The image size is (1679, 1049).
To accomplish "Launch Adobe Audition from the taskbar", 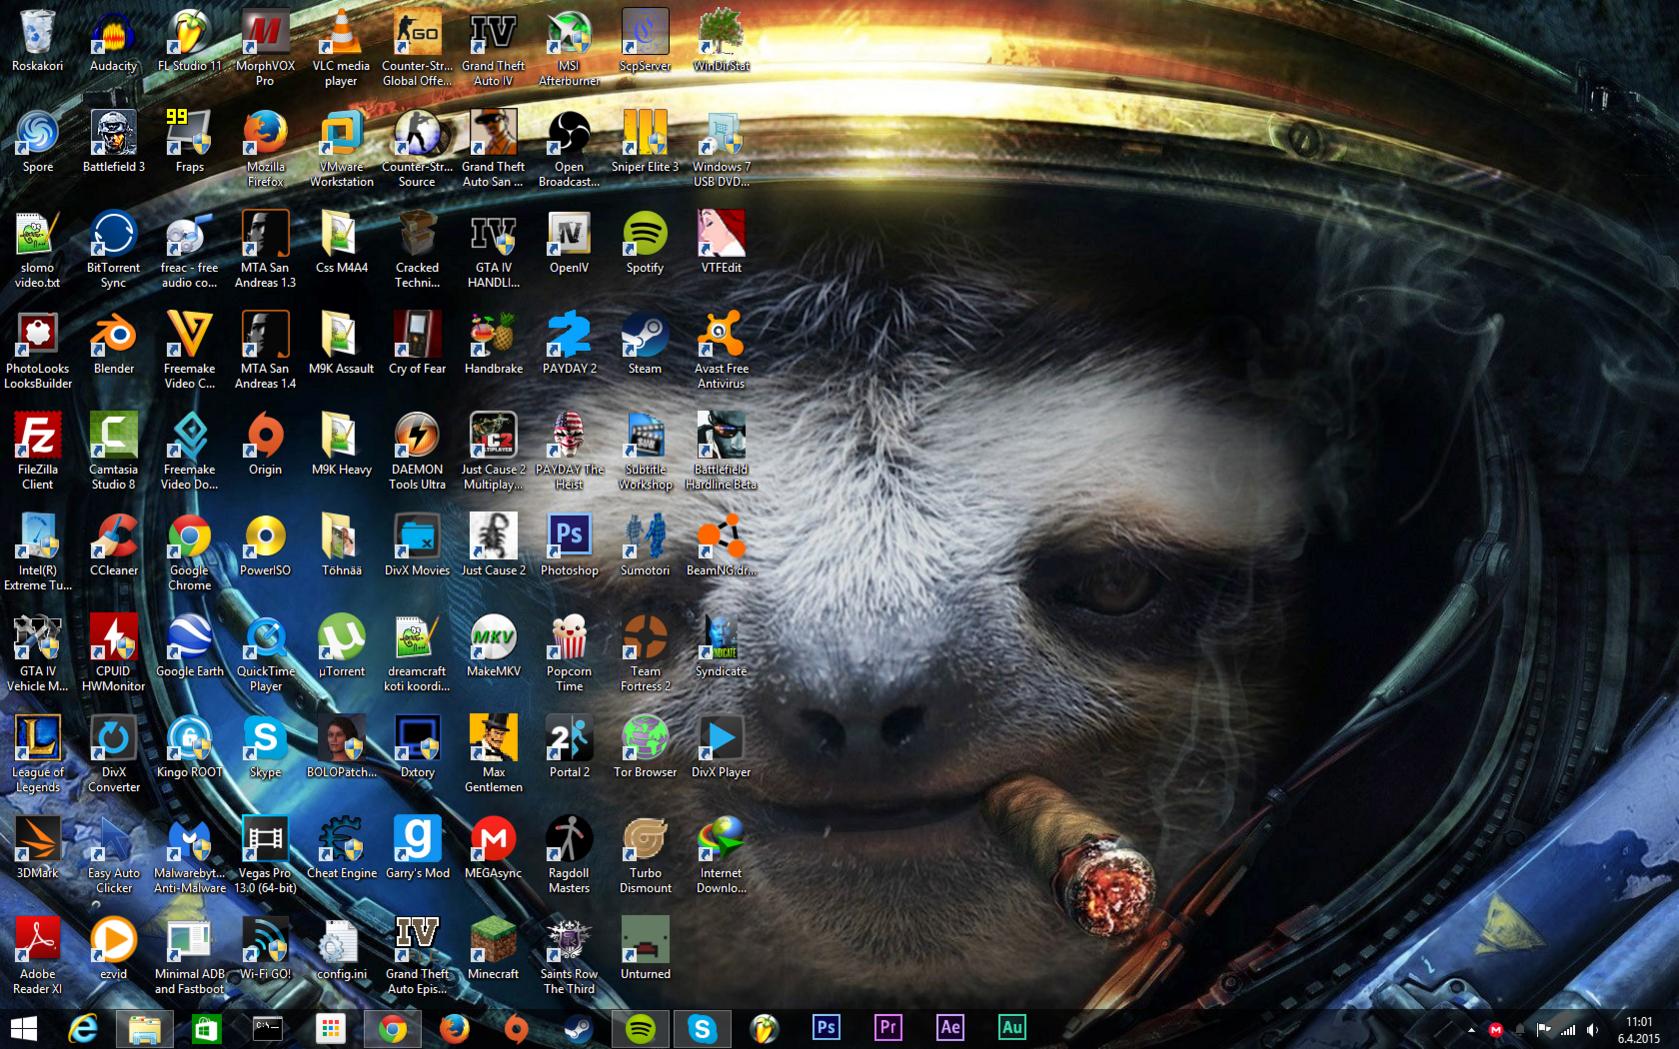I will [x=1012, y=1028].
